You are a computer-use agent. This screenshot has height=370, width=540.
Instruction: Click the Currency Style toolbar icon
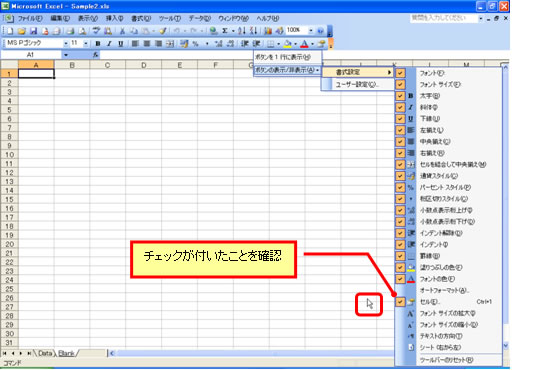point(184,44)
